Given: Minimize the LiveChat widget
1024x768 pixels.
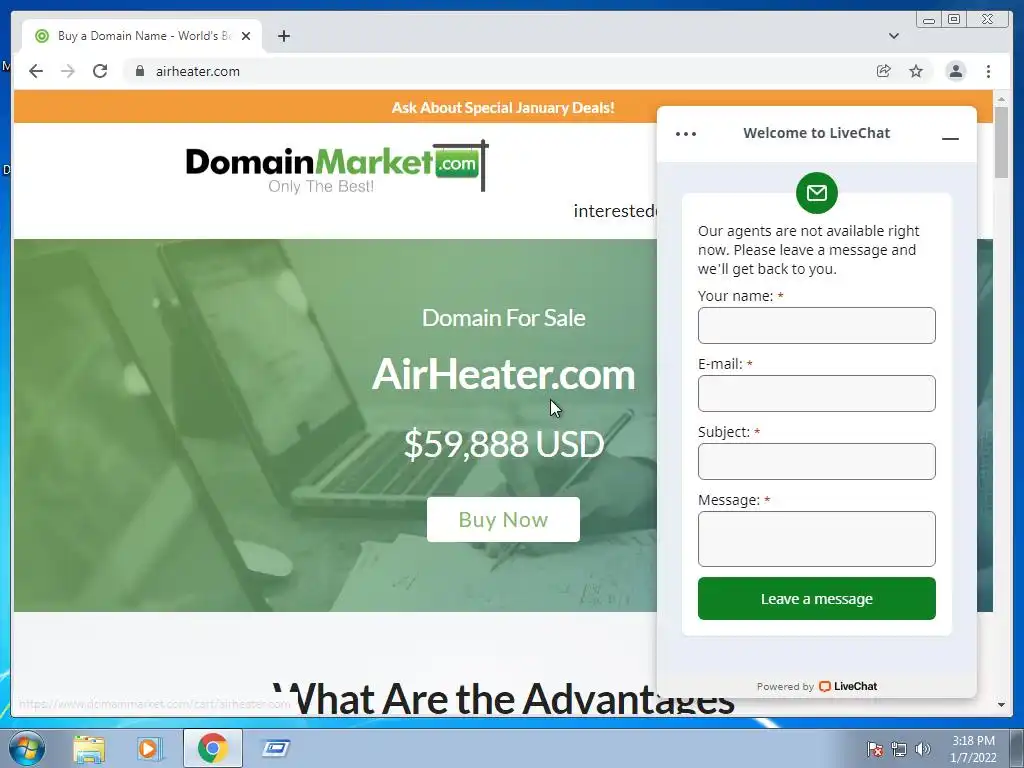Looking at the screenshot, I should [x=950, y=138].
